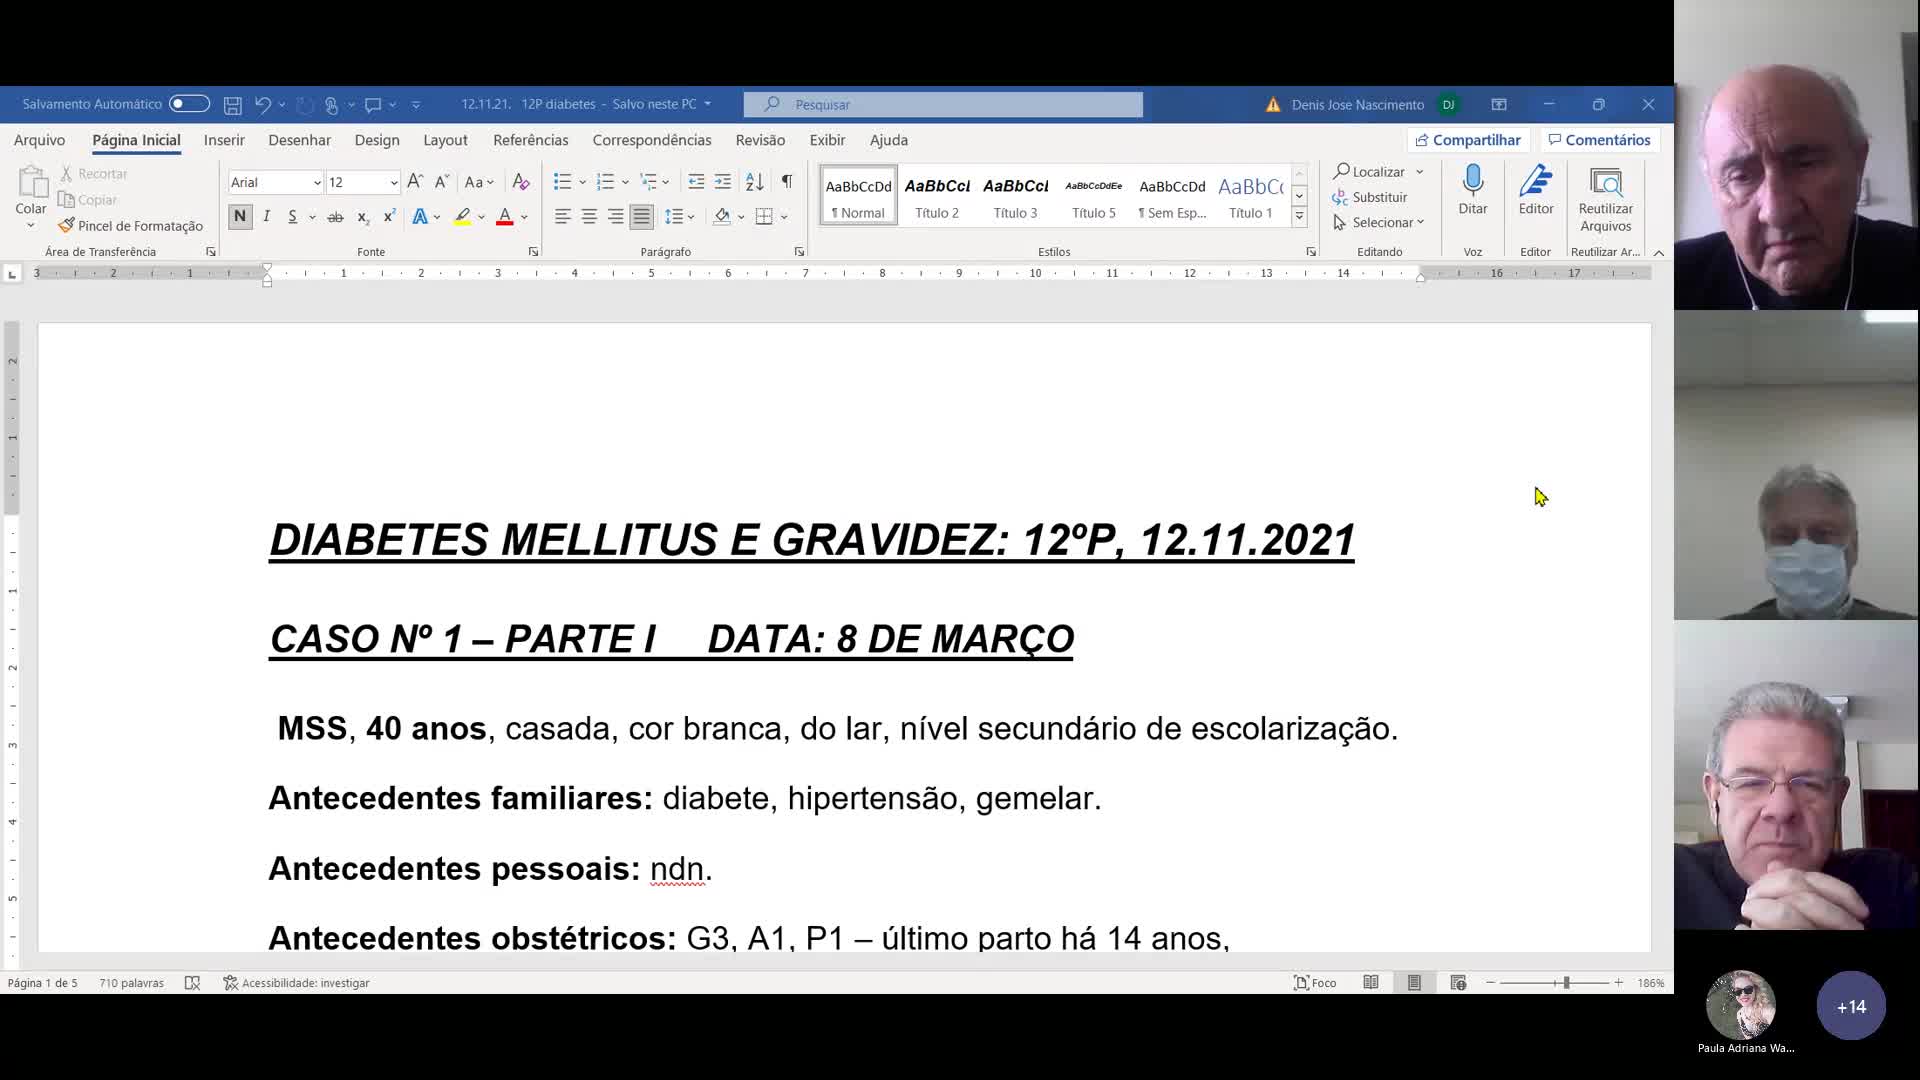Open the Arquivo menu

[39, 140]
